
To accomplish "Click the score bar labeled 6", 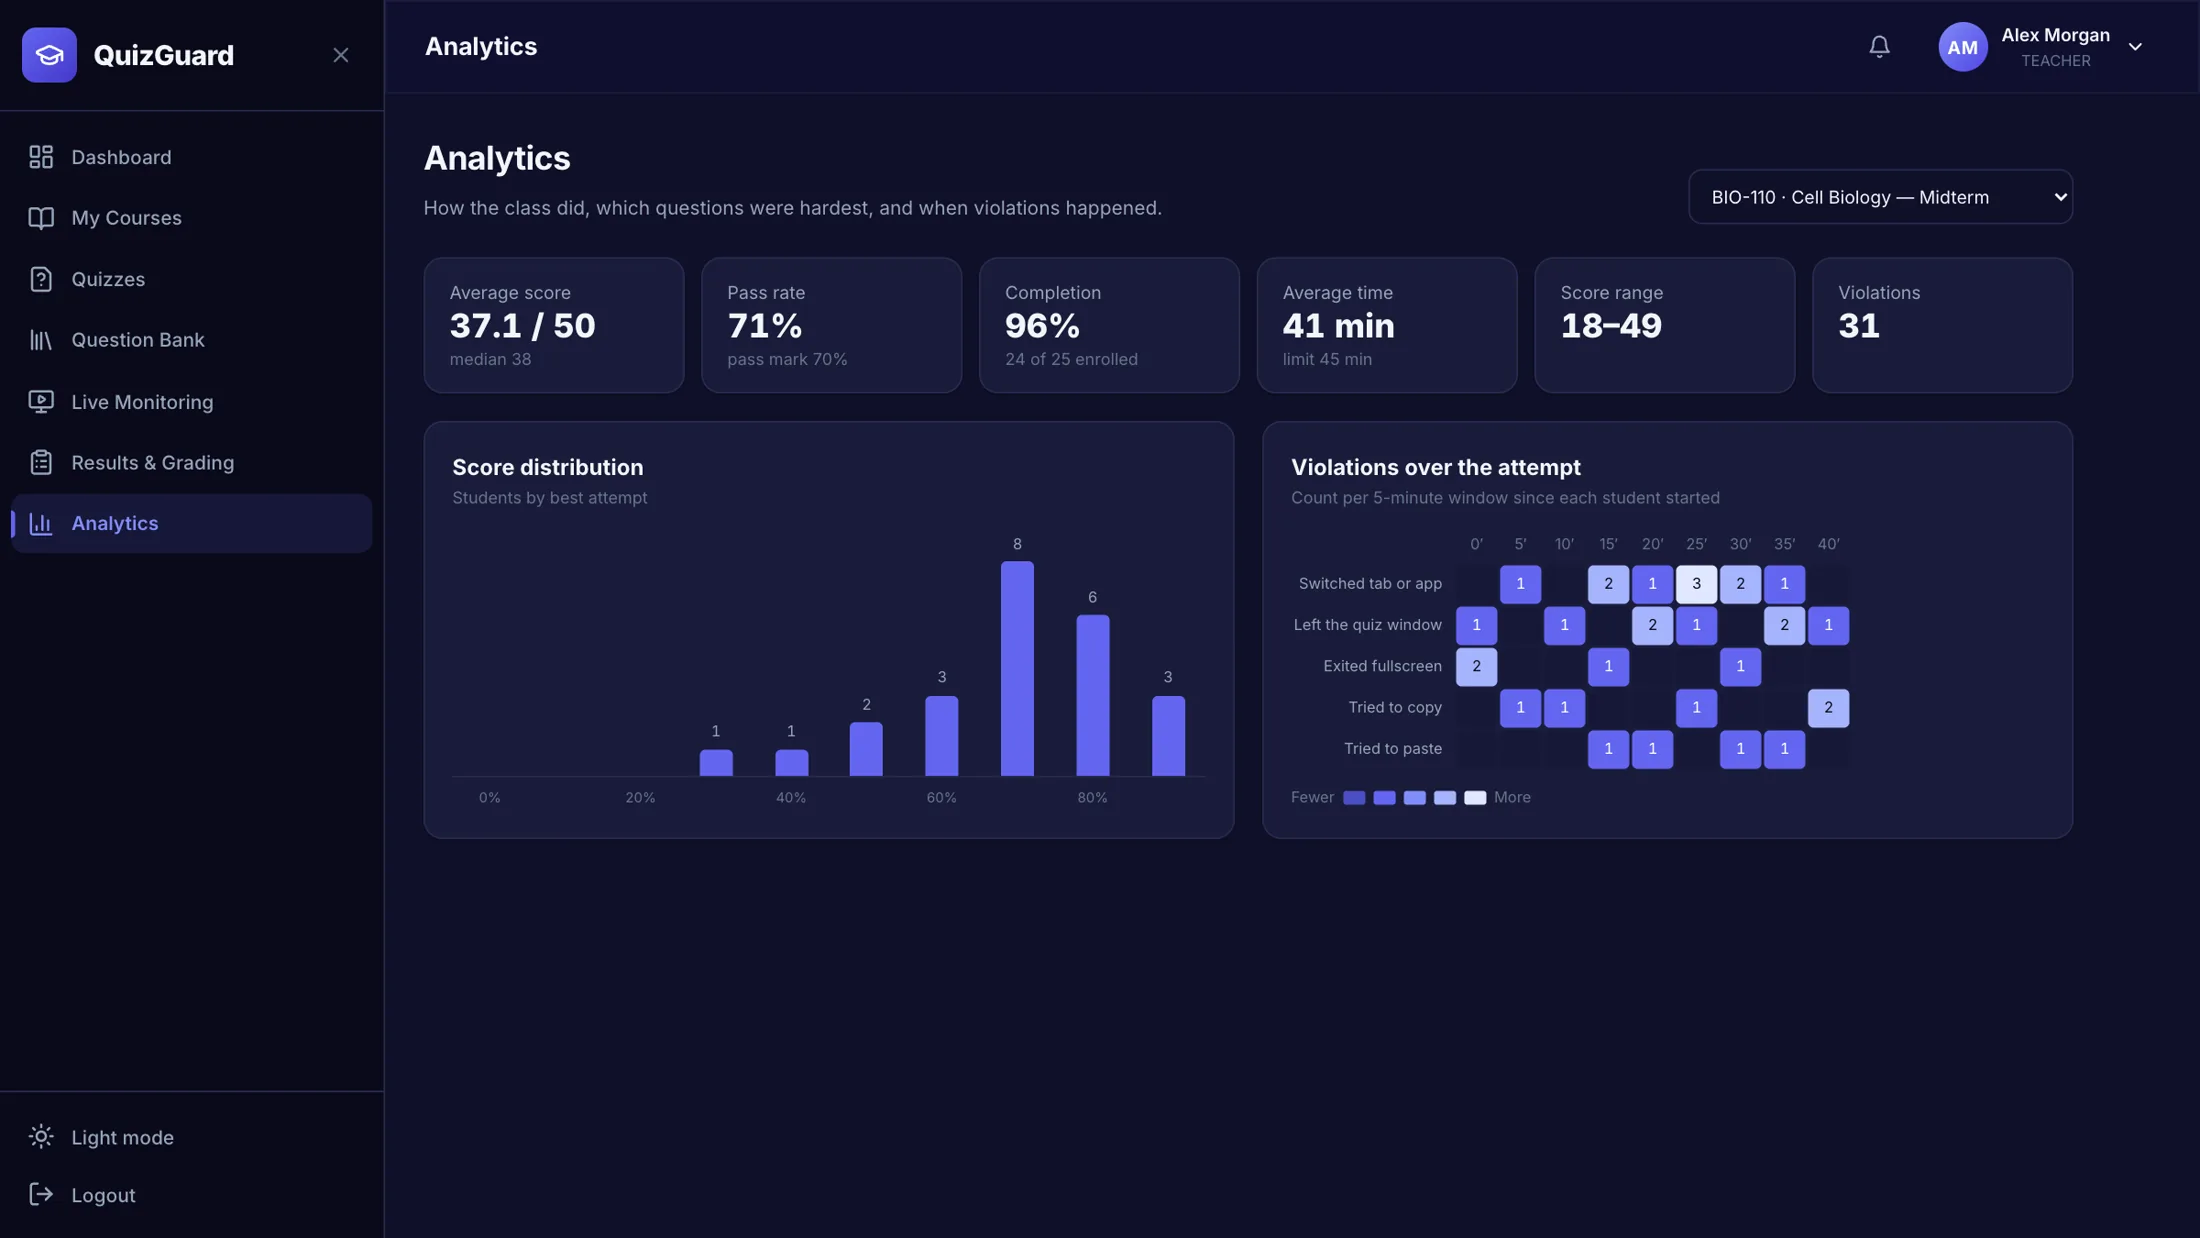I will pyautogui.click(x=1092, y=695).
